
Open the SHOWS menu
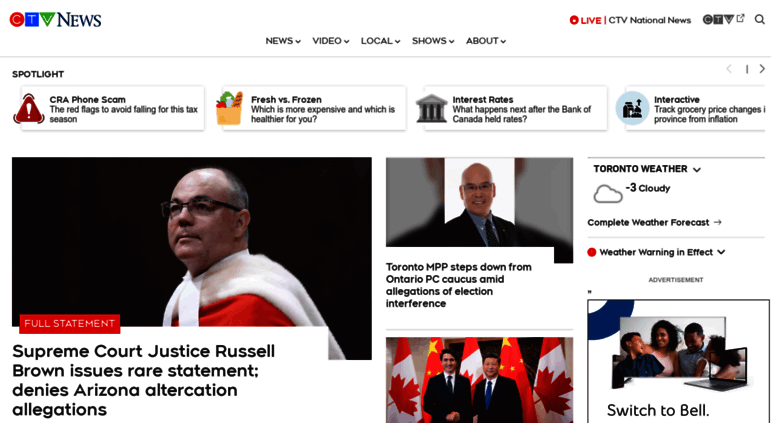pos(433,41)
